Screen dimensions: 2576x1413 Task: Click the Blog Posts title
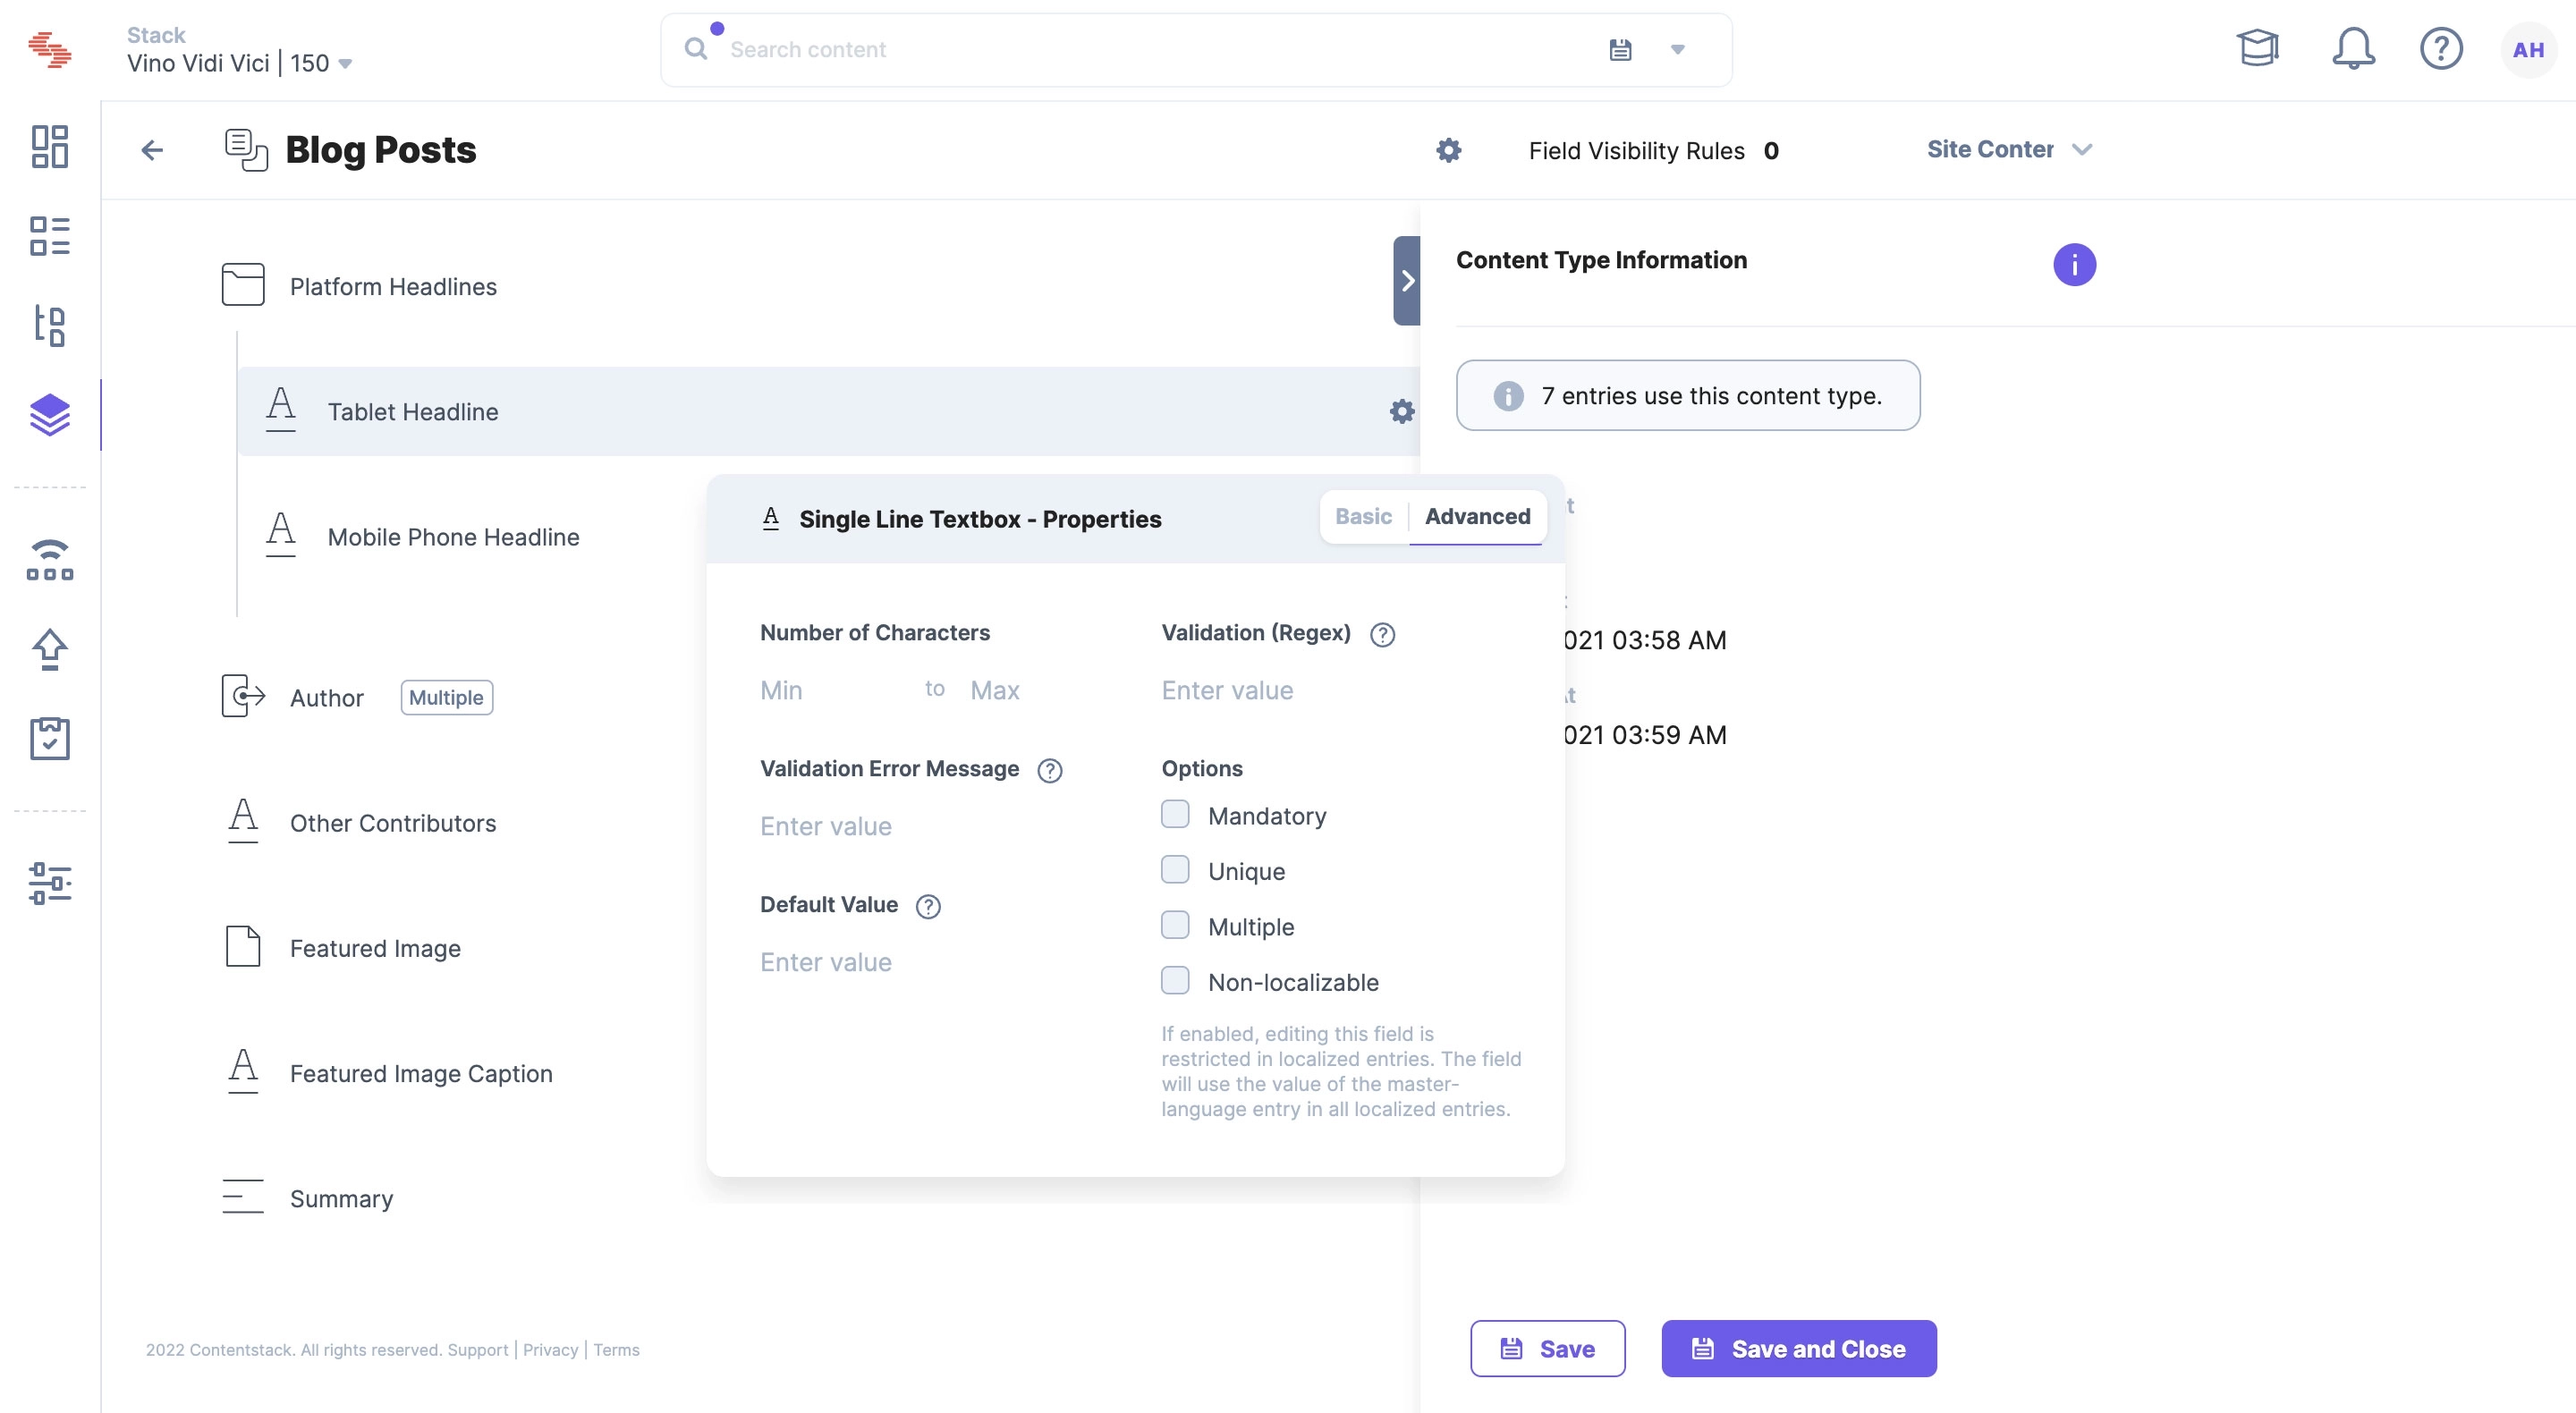tap(380, 150)
